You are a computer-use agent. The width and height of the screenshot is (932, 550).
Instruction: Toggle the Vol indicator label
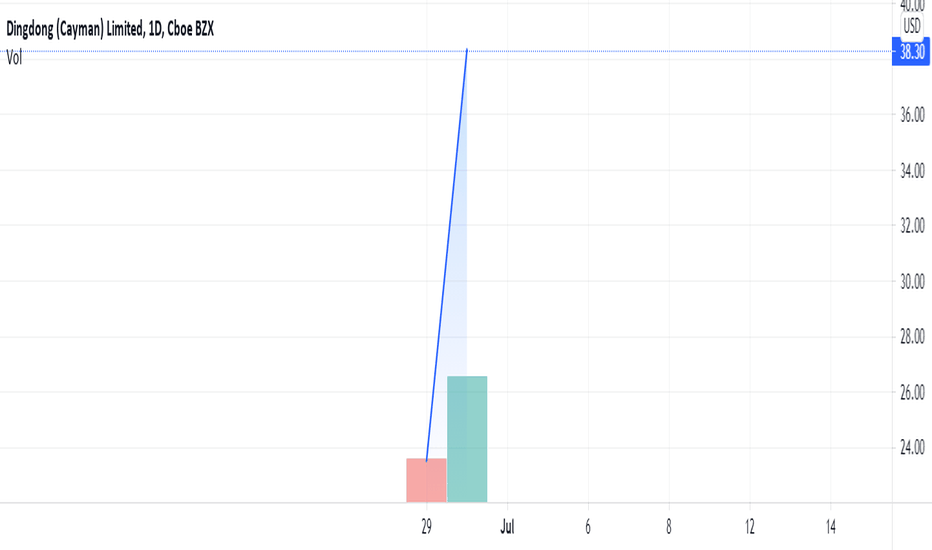(x=14, y=58)
